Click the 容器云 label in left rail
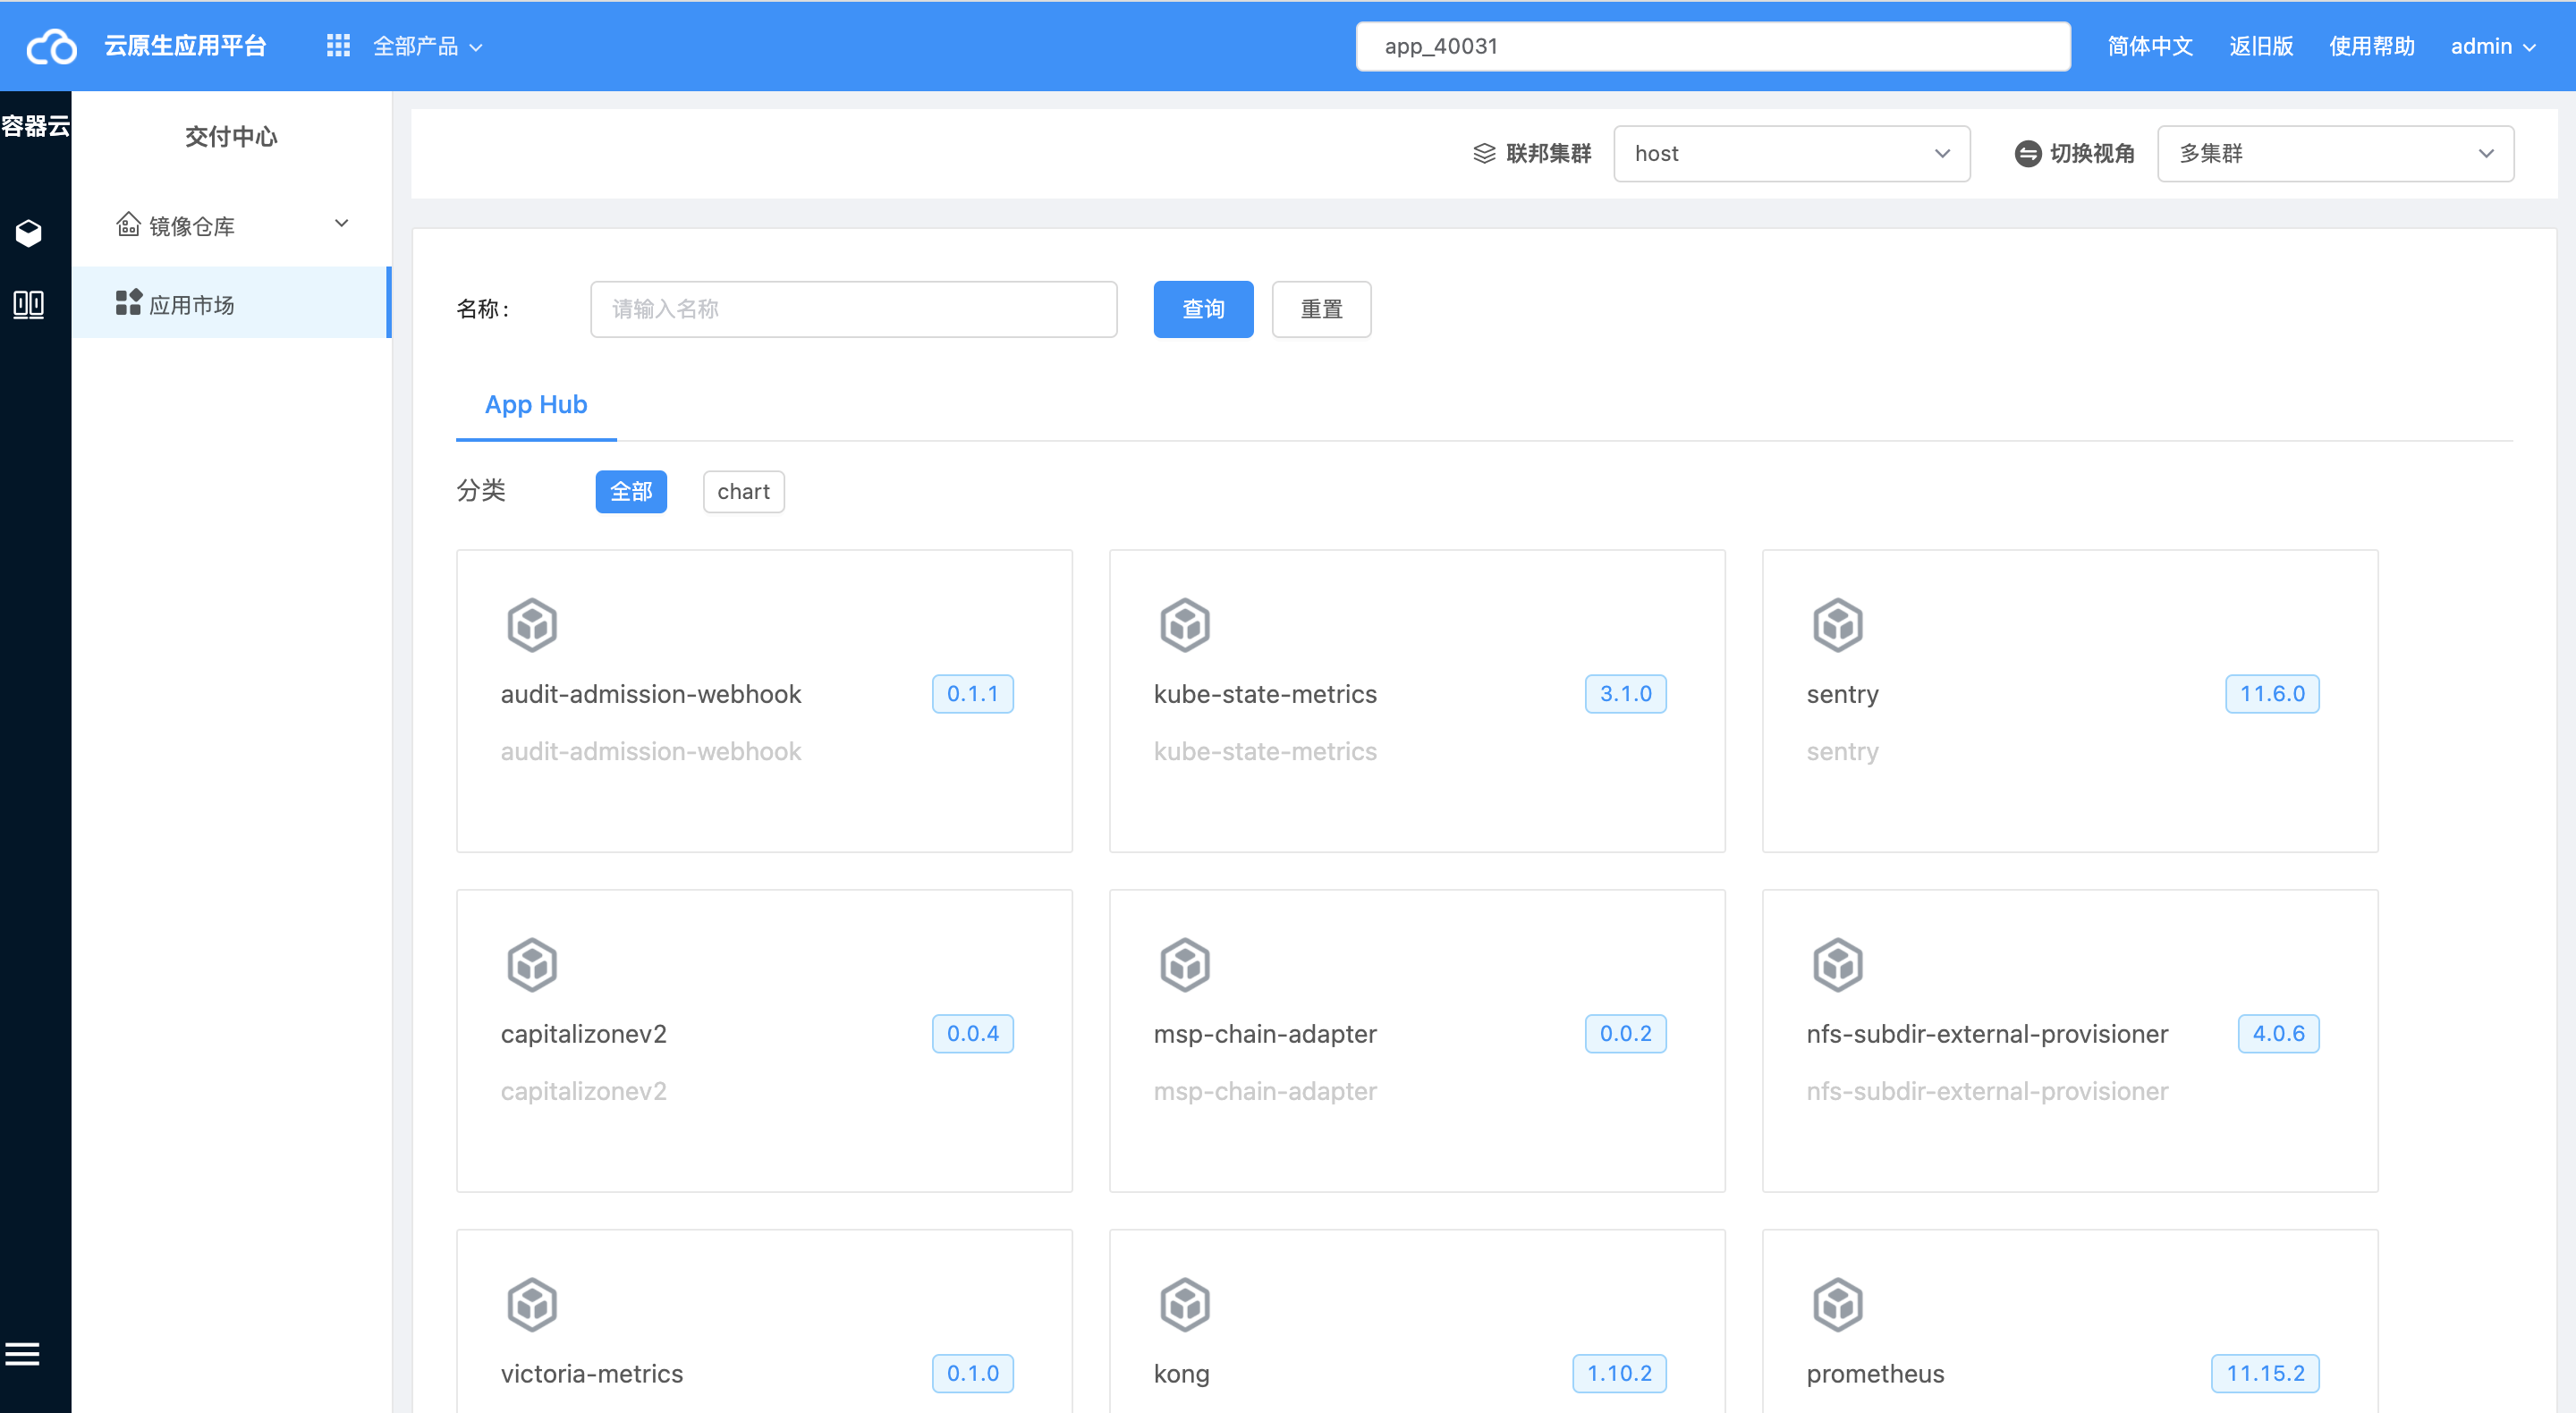 36,126
